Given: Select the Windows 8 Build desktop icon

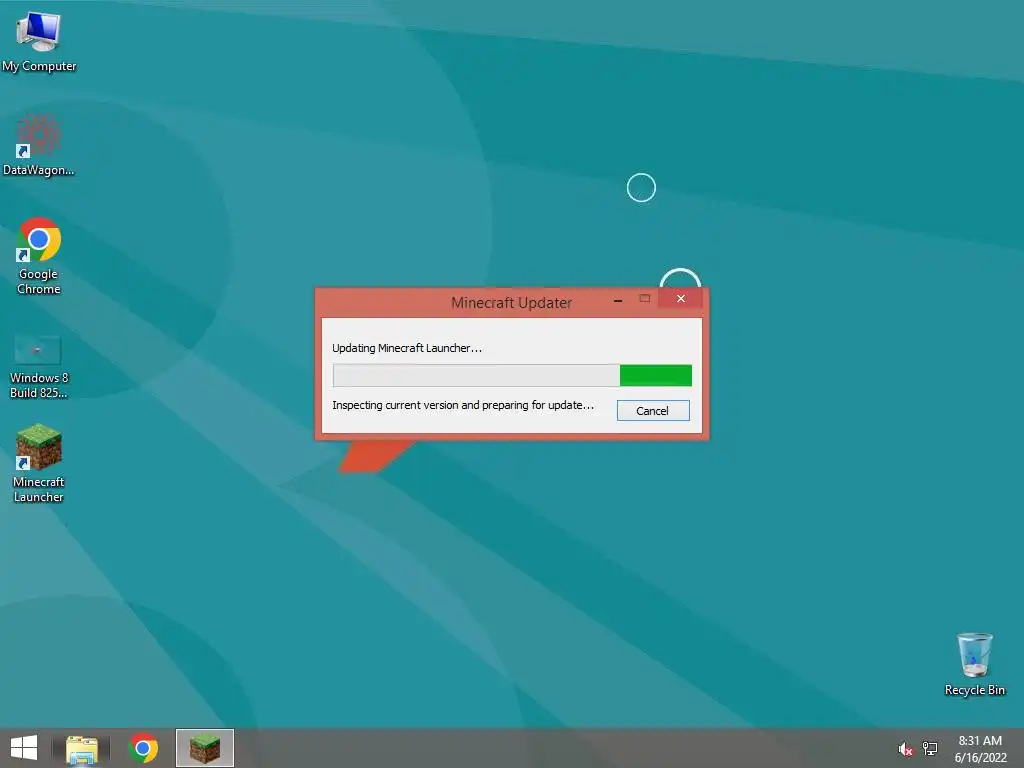Looking at the screenshot, I should (x=39, y=366).
